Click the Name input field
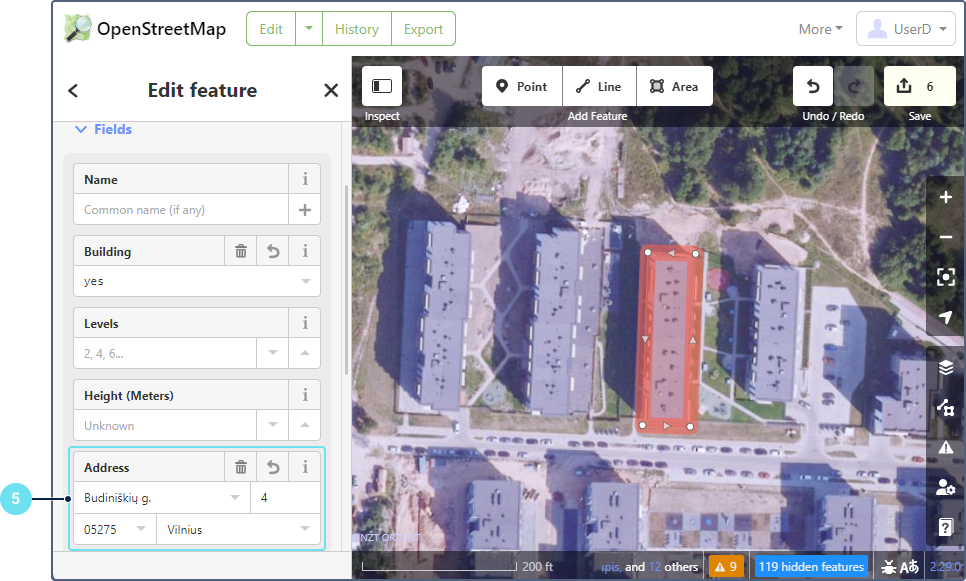Screen dimensions: 966x581 click(x=181, y=210)
